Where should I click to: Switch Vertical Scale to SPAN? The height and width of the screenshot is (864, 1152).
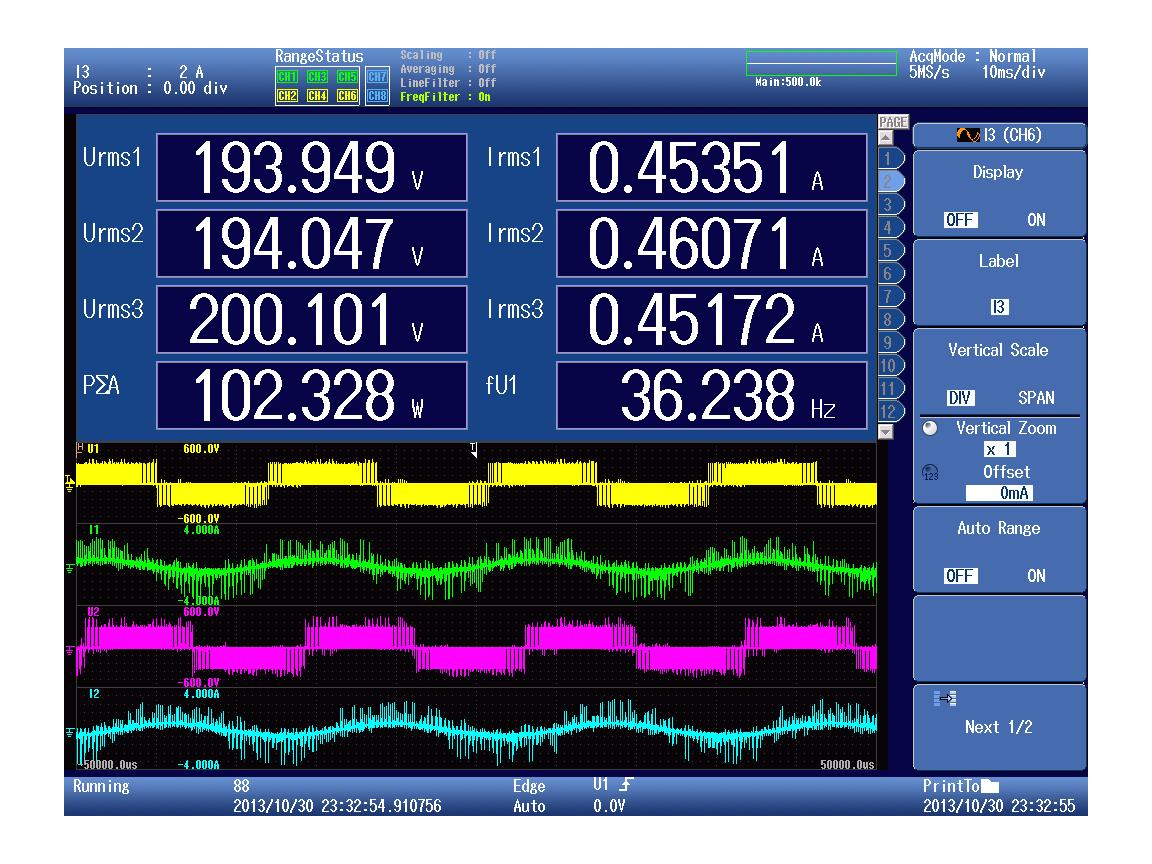coord(1036,398)
